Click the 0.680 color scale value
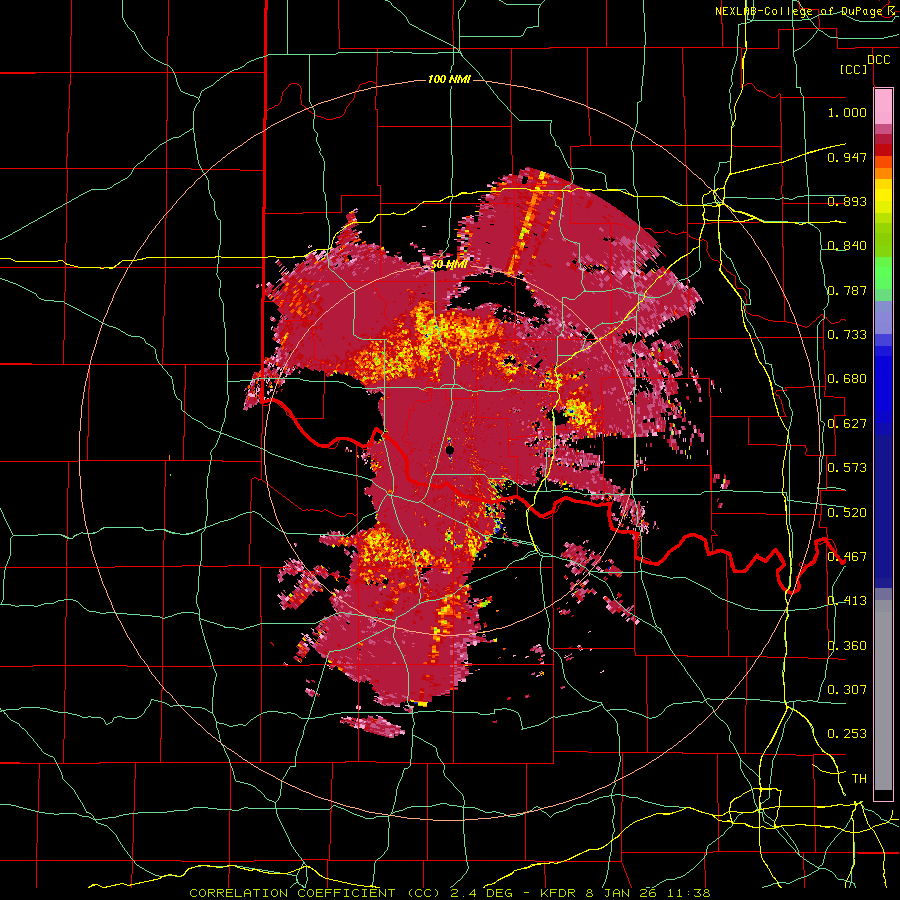 pyautogui.click(x=847, y=379)
